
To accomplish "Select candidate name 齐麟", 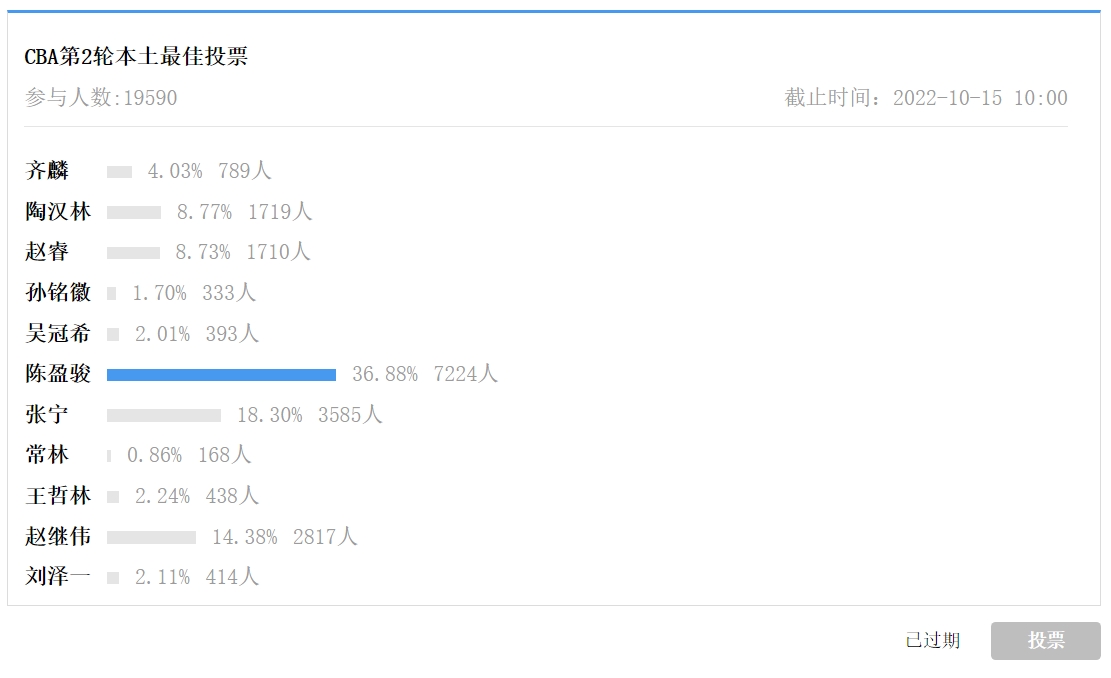I will coord(47,171).
